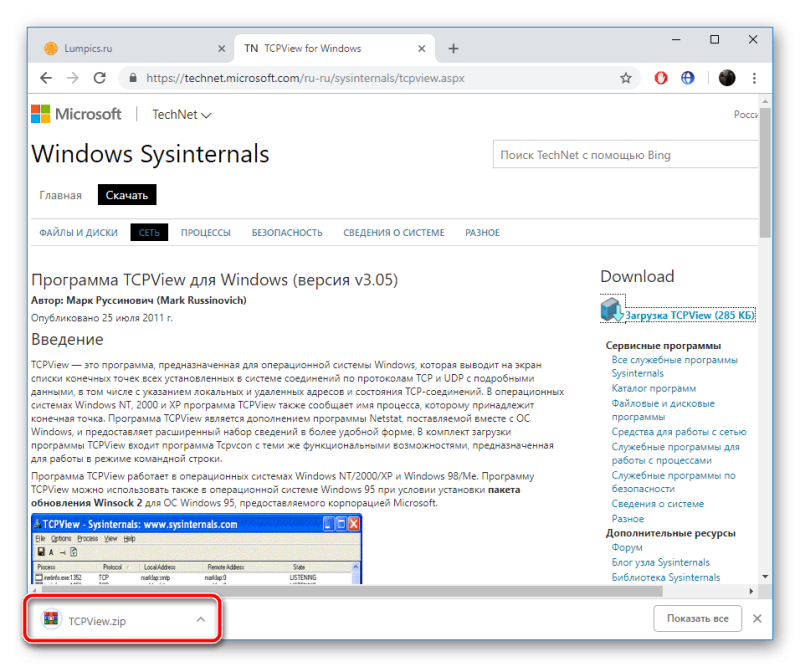Screen dimensions: 800x667
Task: Open the Скачать tab
Action: point(127,195)
